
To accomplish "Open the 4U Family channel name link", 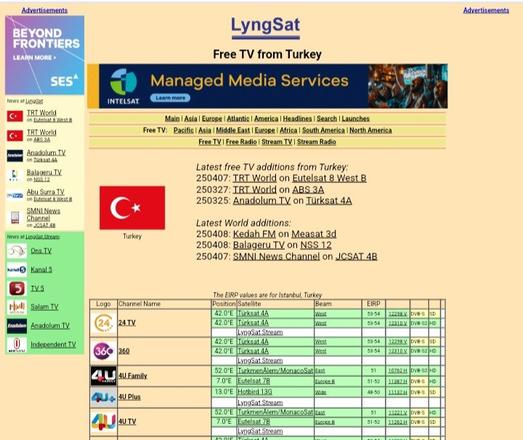I will point(133,376).
